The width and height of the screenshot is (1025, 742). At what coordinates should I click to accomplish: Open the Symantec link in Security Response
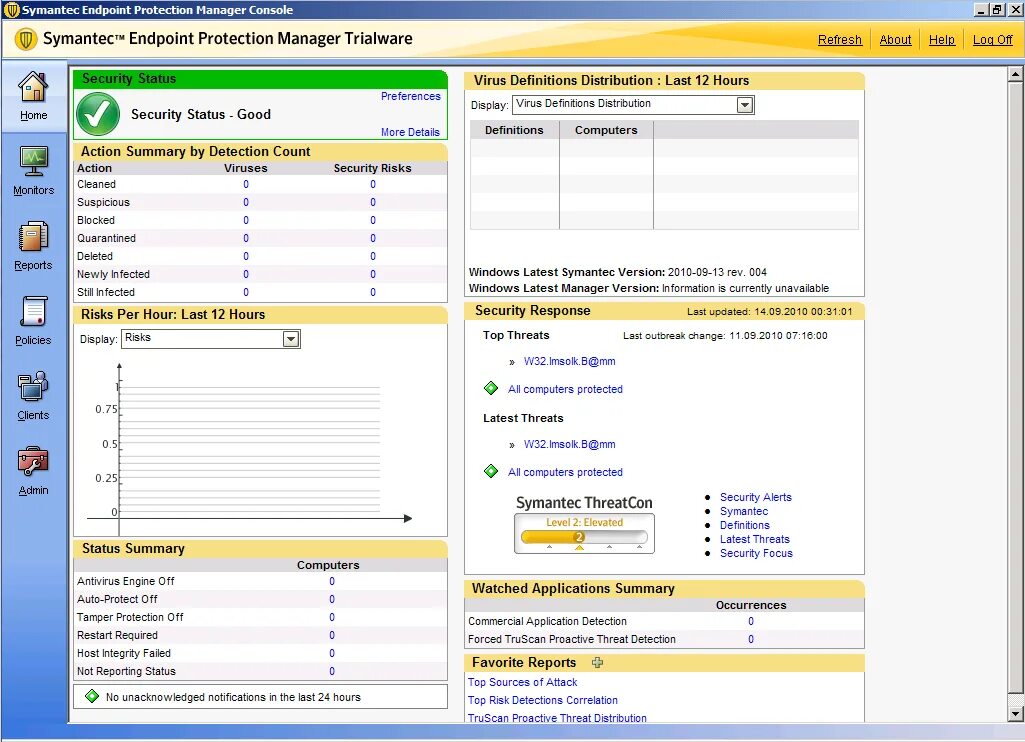coord(744,511)
